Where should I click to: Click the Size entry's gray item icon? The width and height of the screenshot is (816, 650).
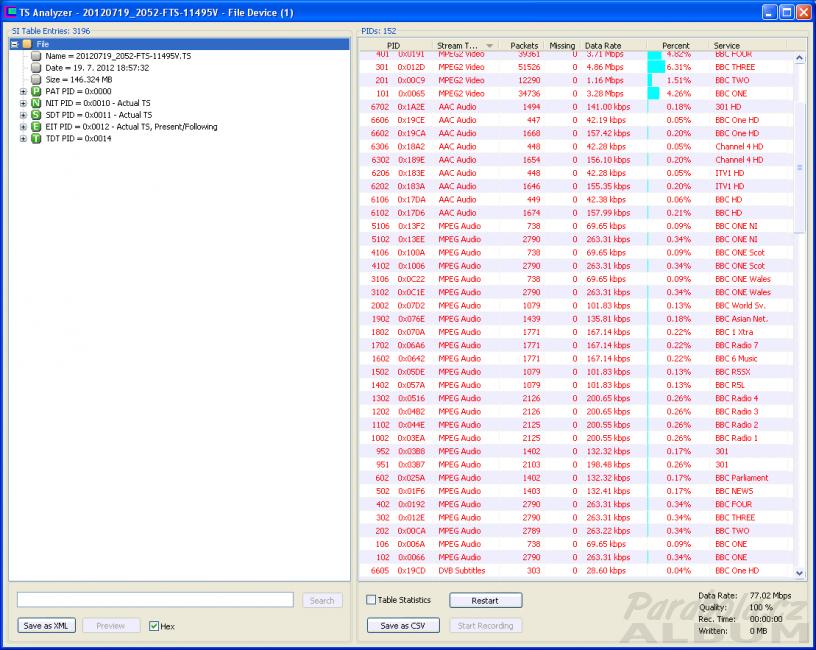tap(36, 80)
